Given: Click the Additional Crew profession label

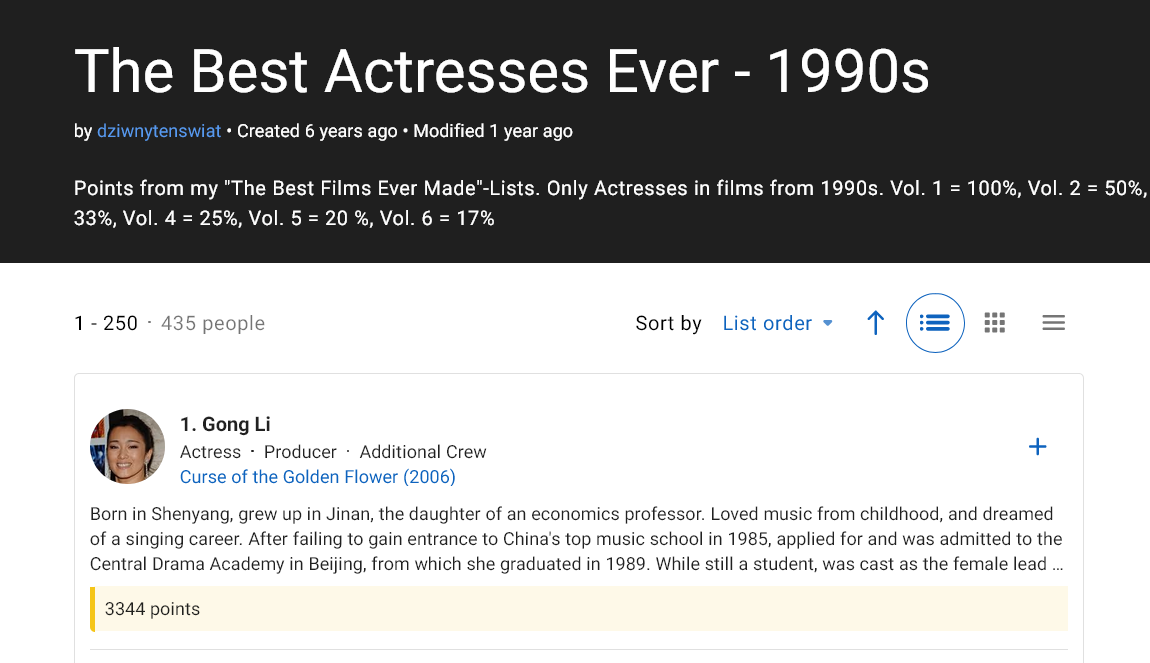Looking at the screenshot, I should [x=422, y=452].
